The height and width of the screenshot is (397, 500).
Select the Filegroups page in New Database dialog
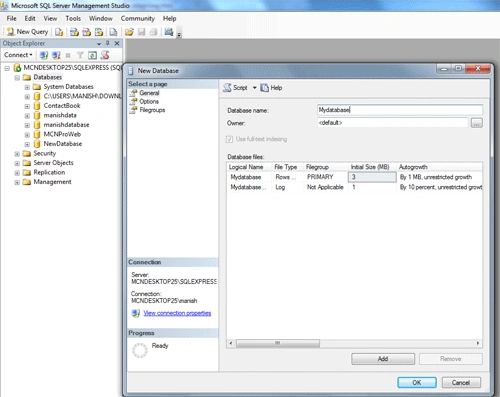[x=152, y=110]
